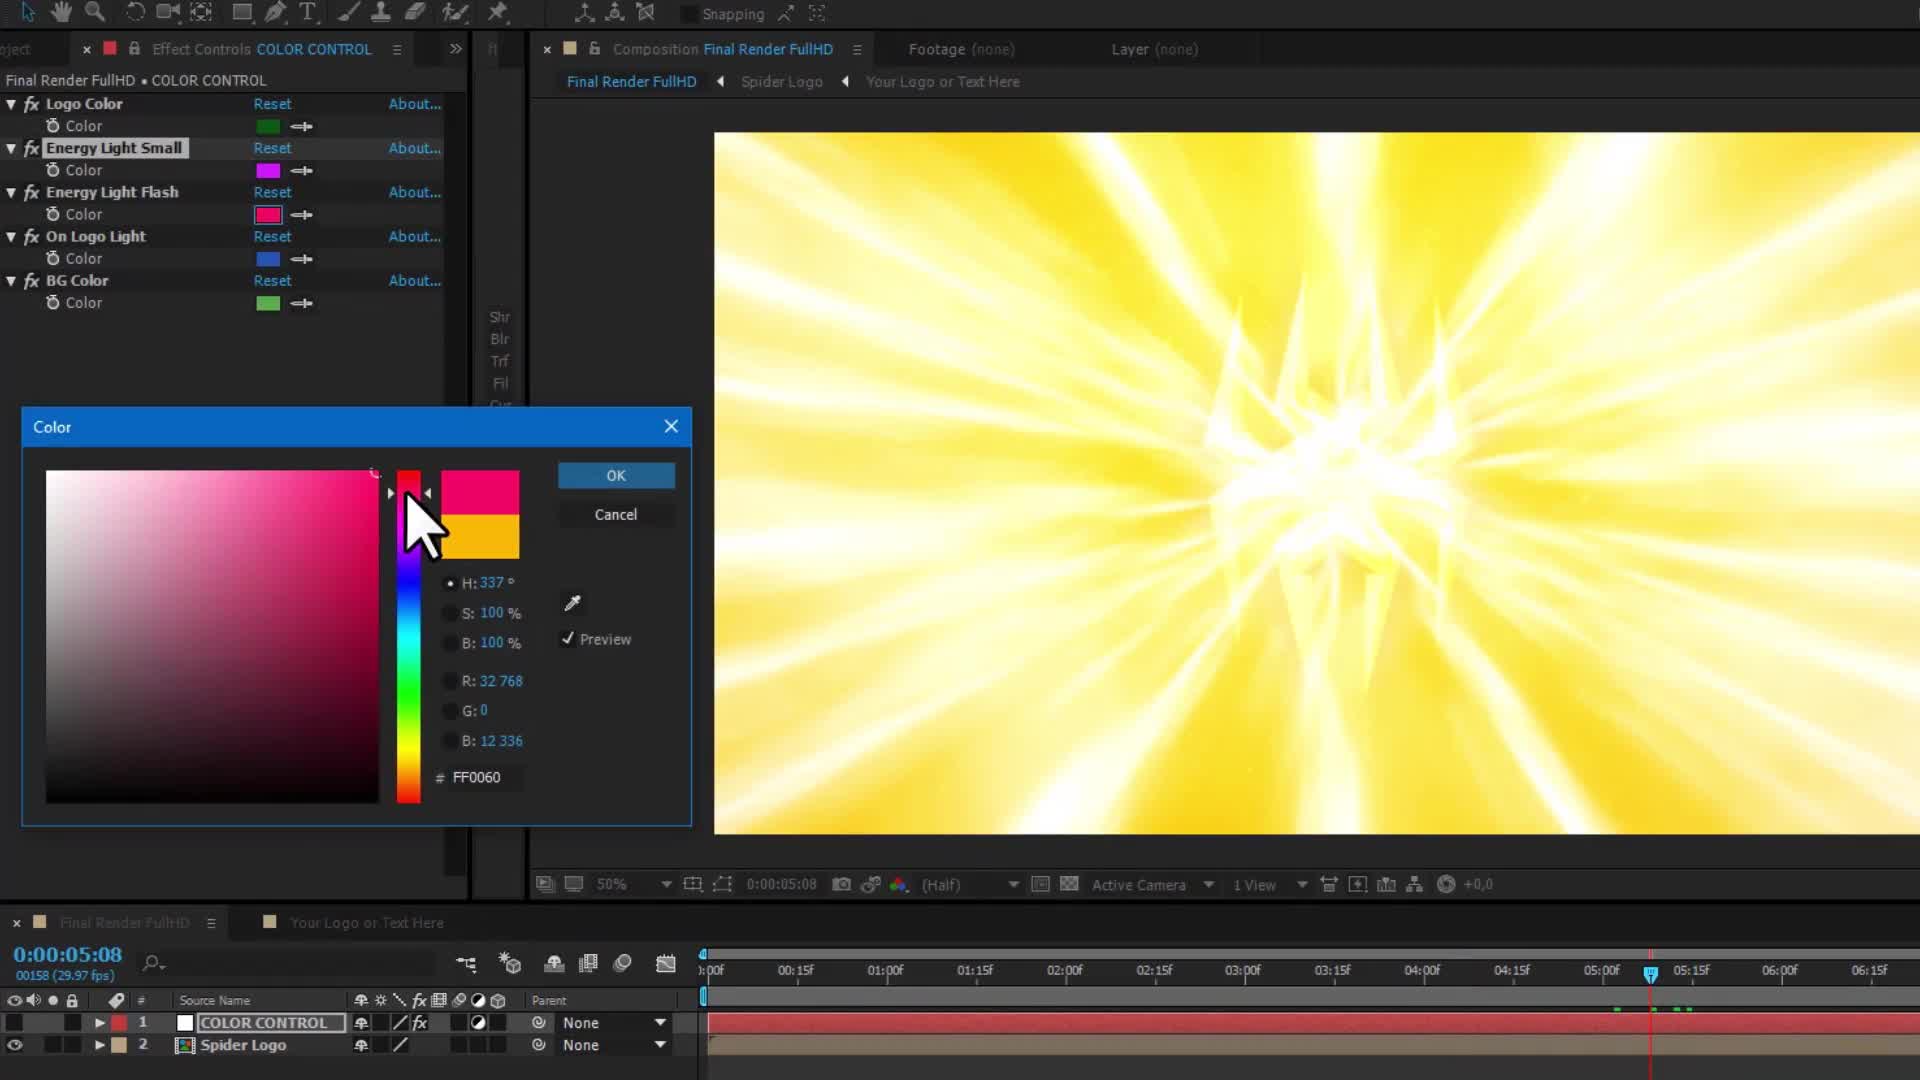Expand BG Color effect section
1920x1080 pixels.
click(12, 281)
